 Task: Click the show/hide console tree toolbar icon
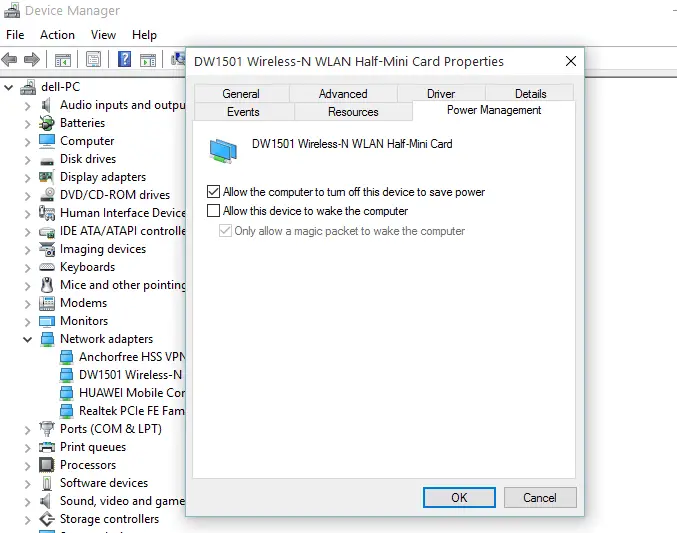tap(63, 60)
